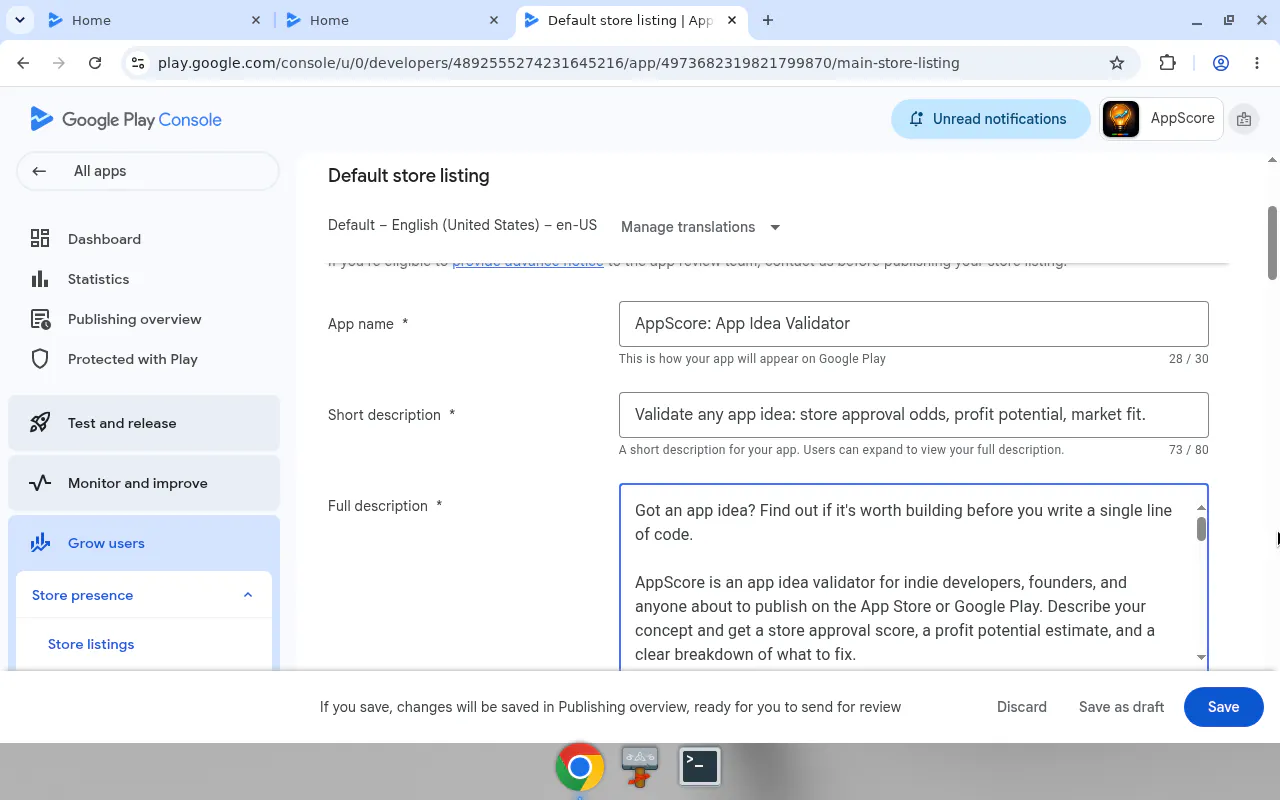Click the AppScore app name in header
The width and height of the screenshot is (1280, 800).
click(1182, 118)
